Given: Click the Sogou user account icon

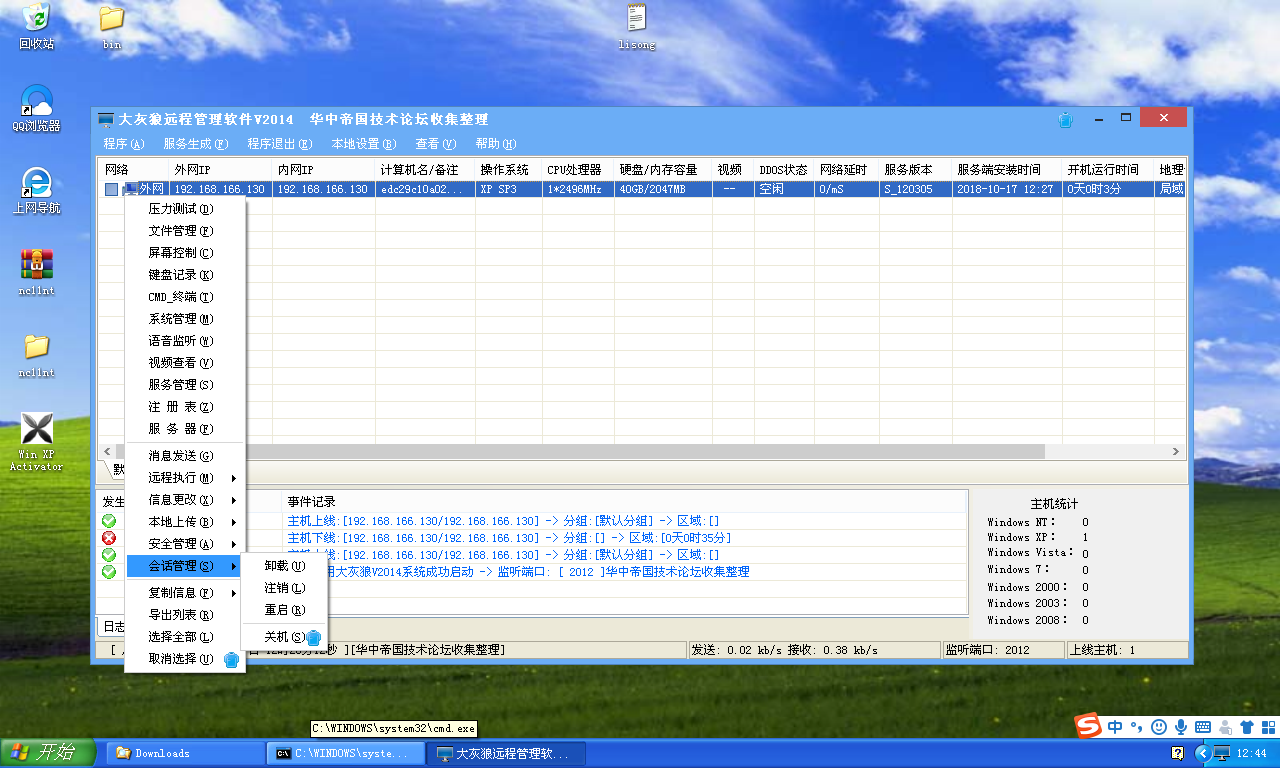Looking at the screenshot, I should 1224,727.
